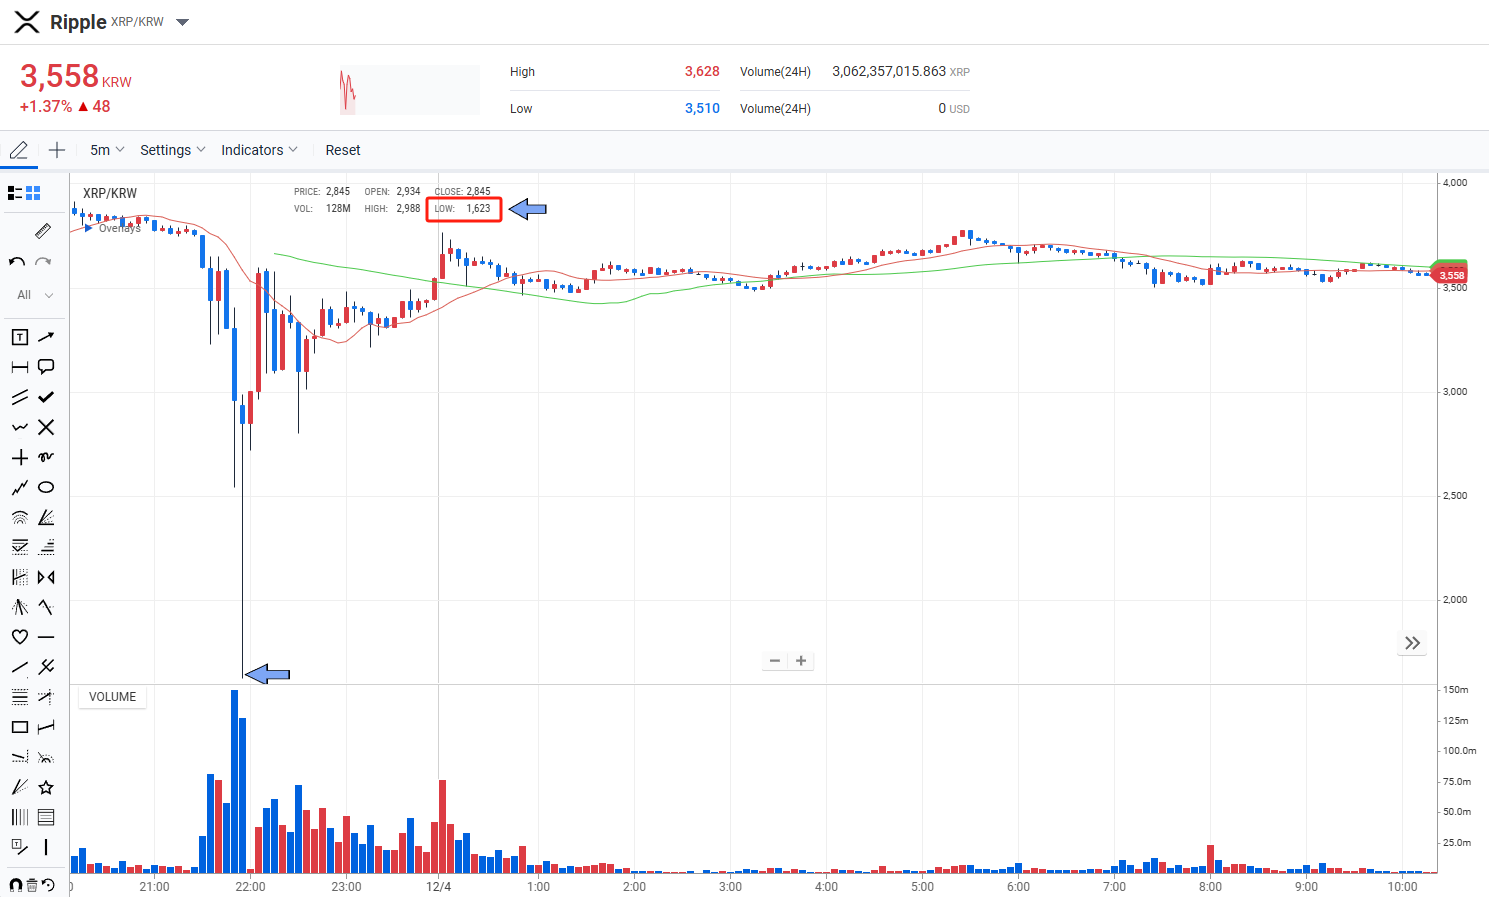Image resolution: width=1489 pixels, height=897 pixels.
Task: Select the ellipse drawing tool
Action: [x=46, y=487]
